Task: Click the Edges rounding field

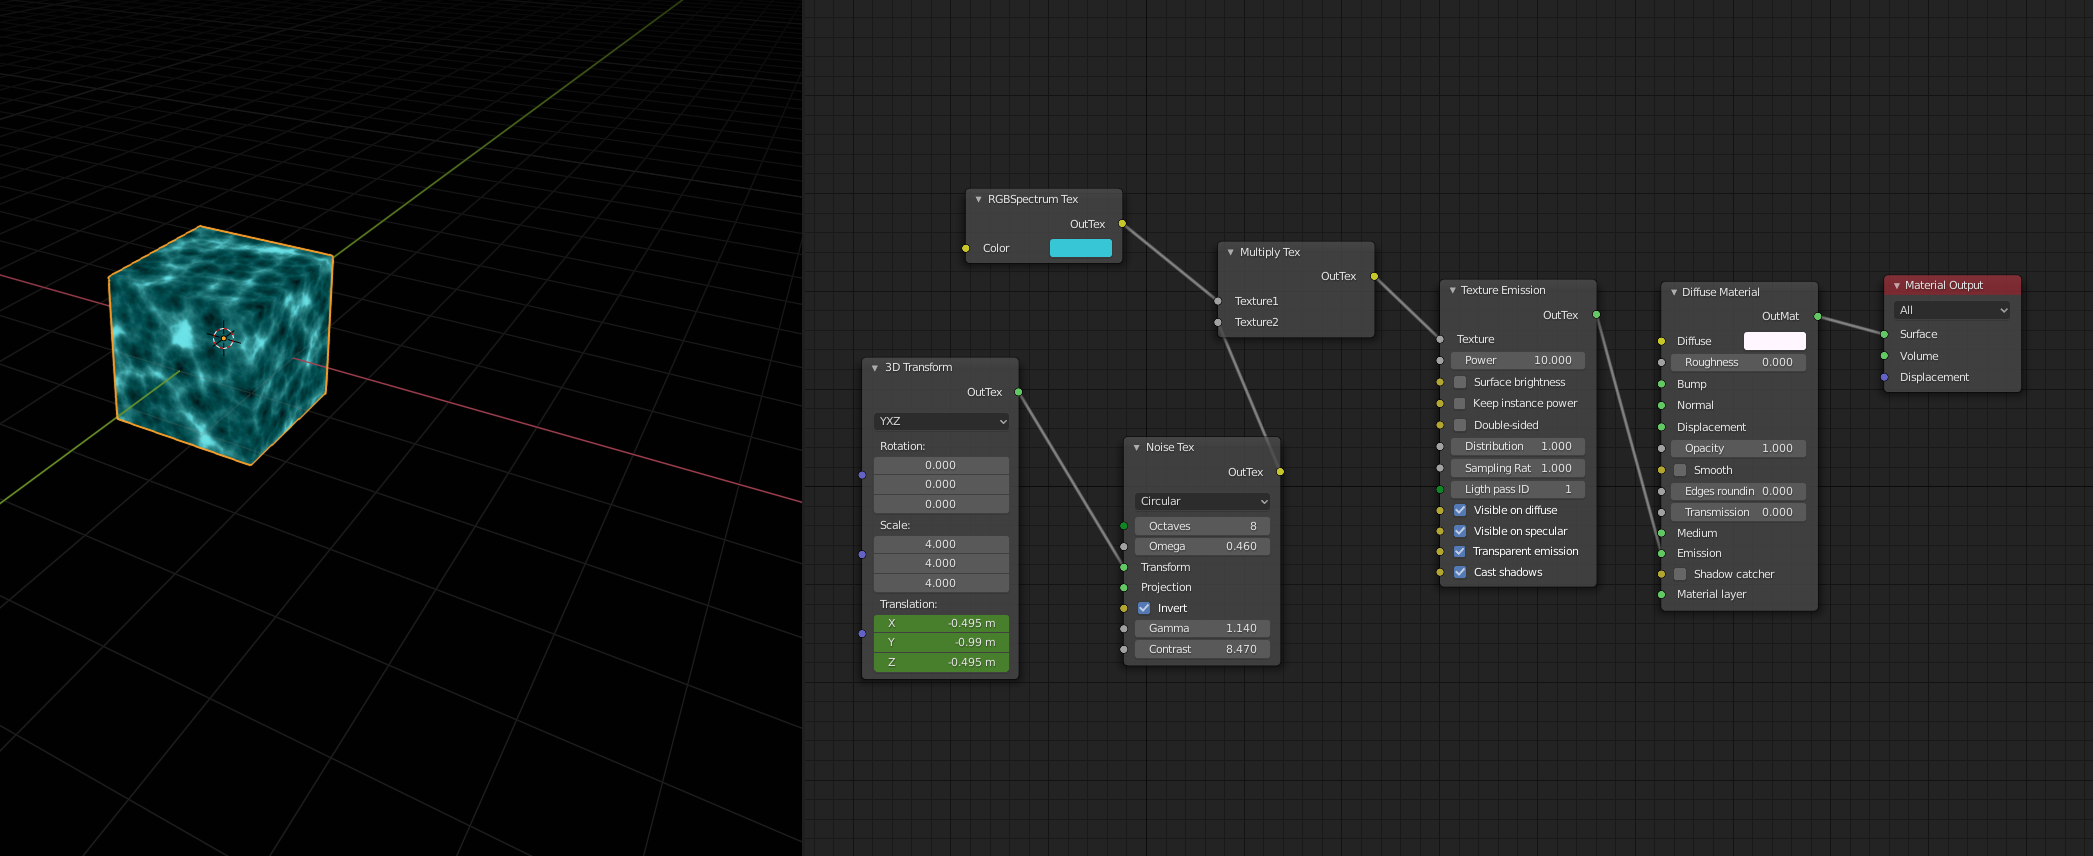Action: (1739, 491)
